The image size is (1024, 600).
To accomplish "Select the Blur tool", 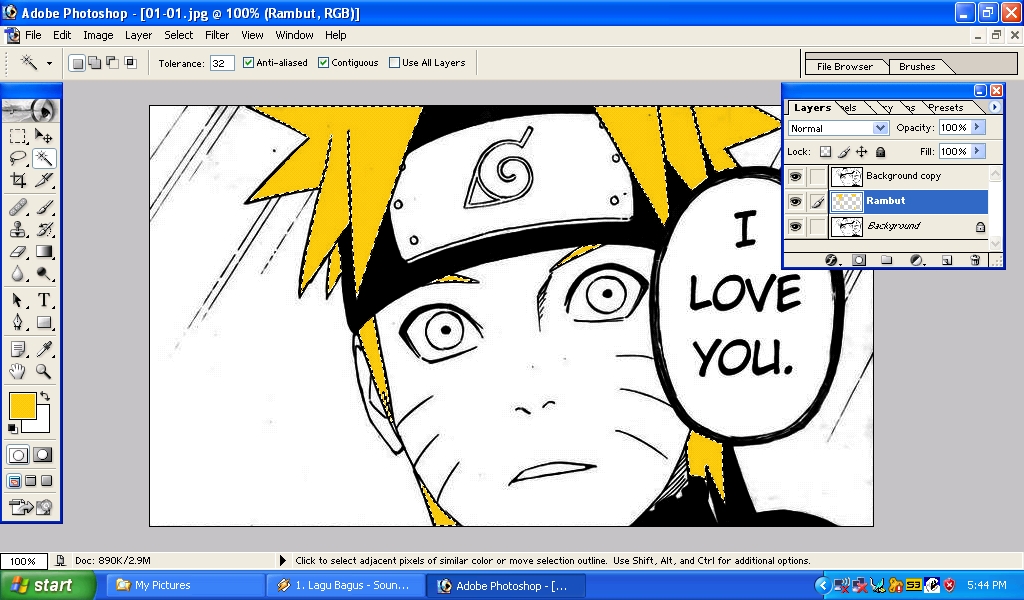I will pos(18,274).
